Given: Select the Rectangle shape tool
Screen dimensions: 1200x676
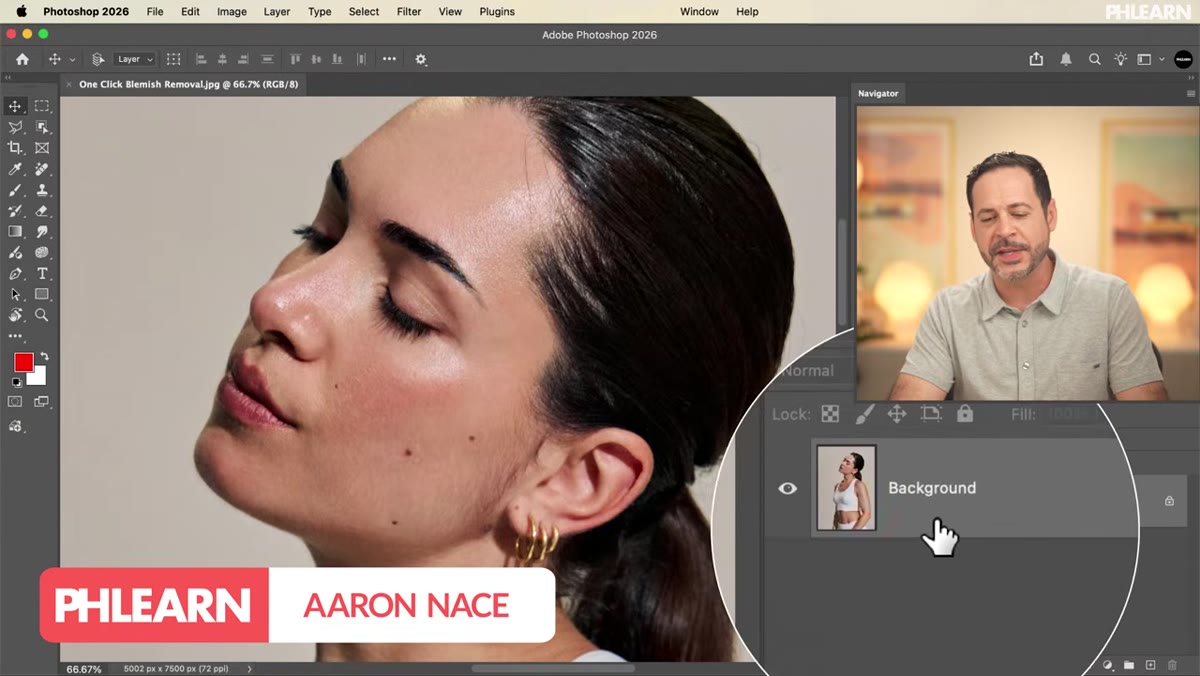Looking at the screenshot, I should (x=42, y=295).
